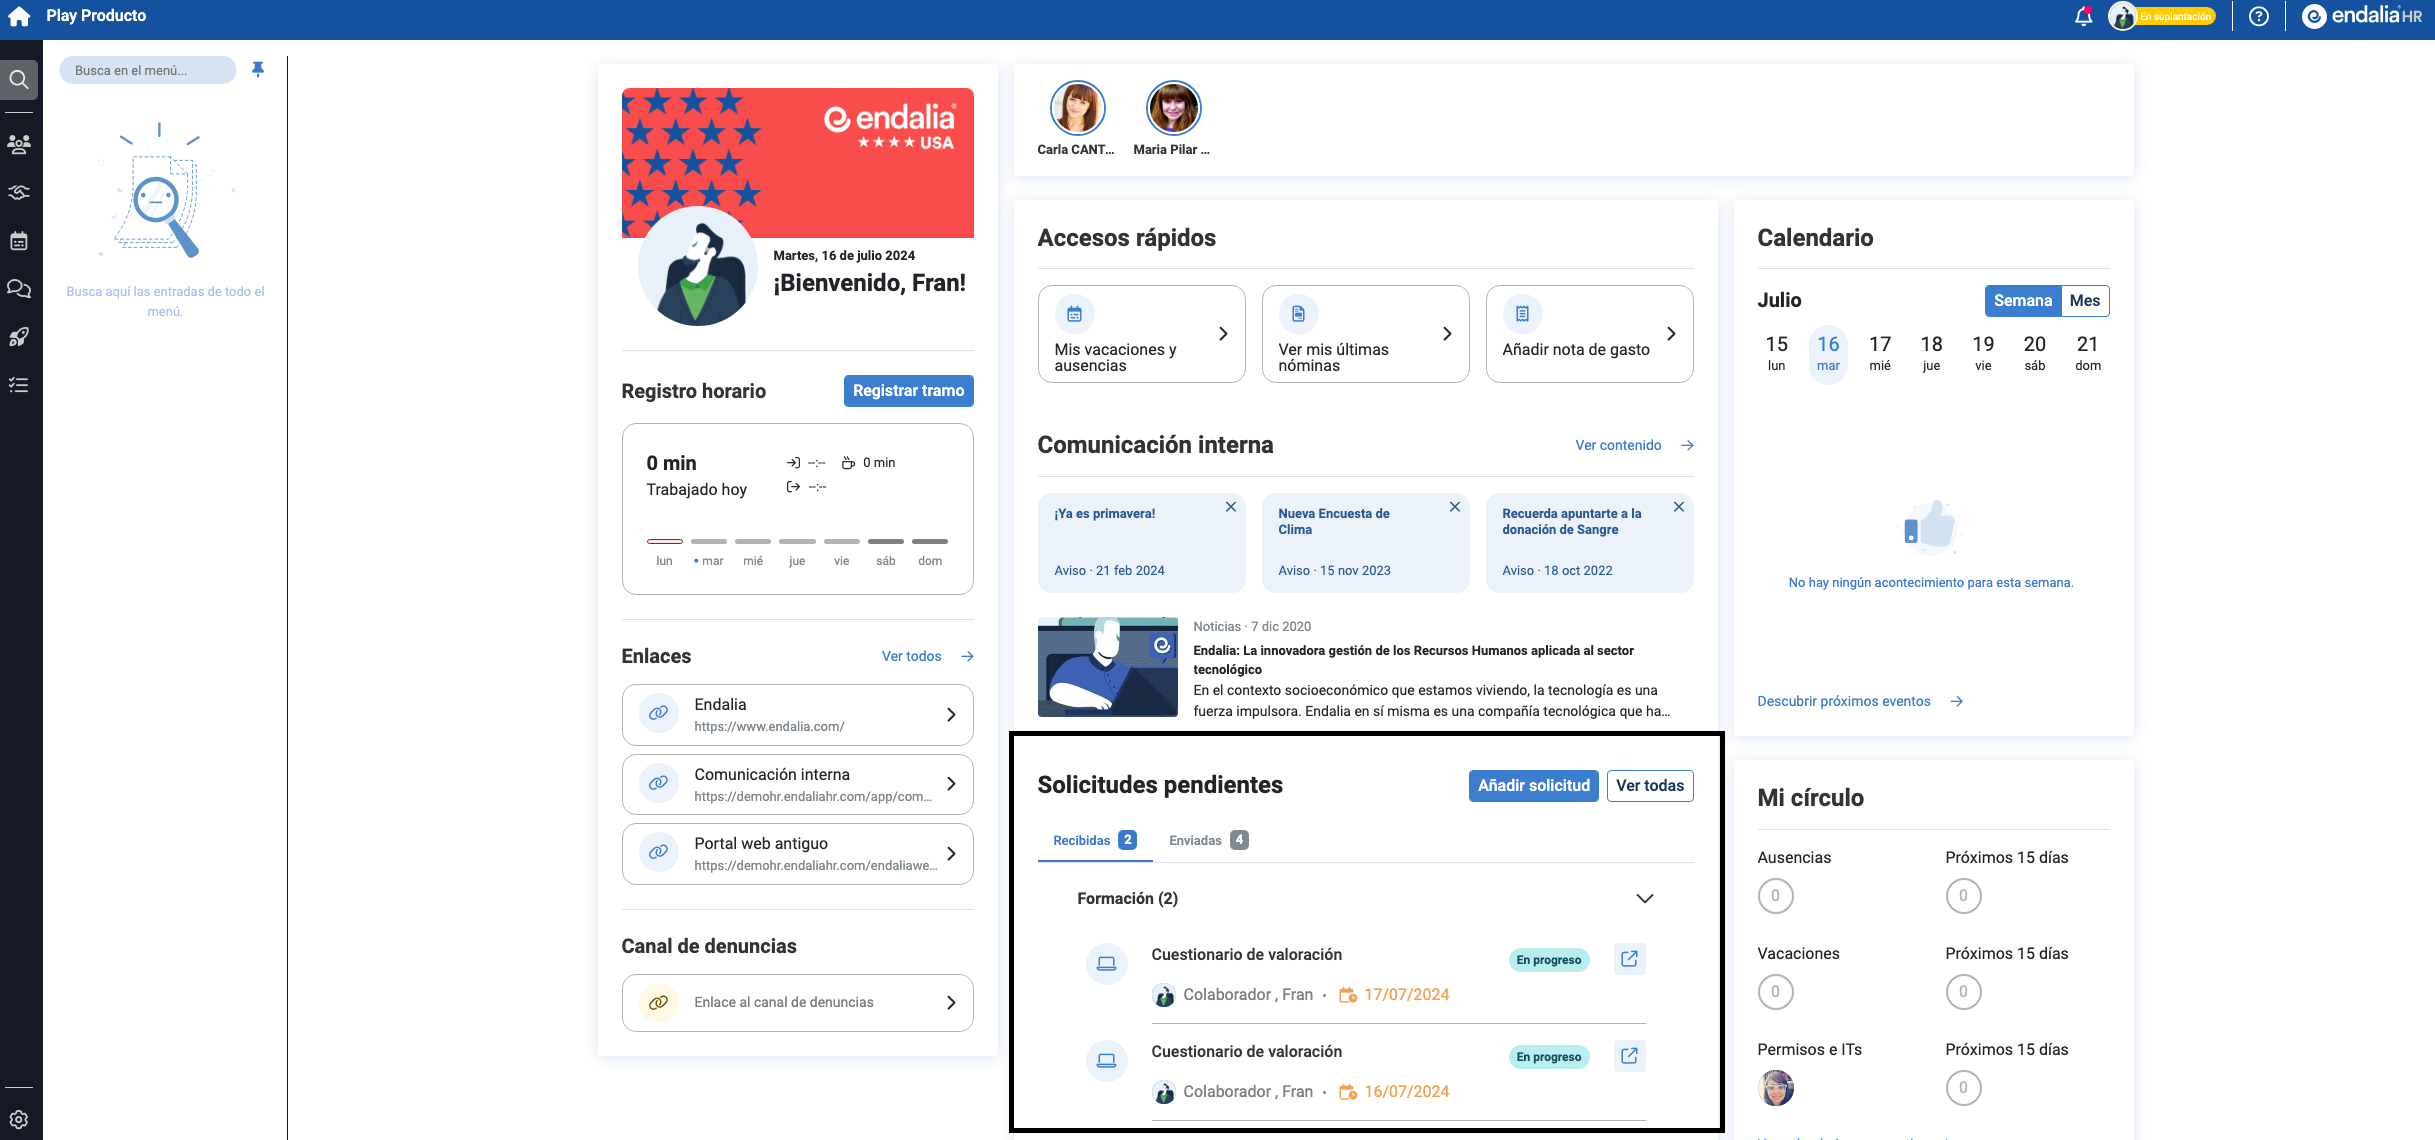This screenshot has height=1140, width=2435.
Task: Expand Mis vacaciones y ausencias shortcut
Action: click(x=1222, y=334)
